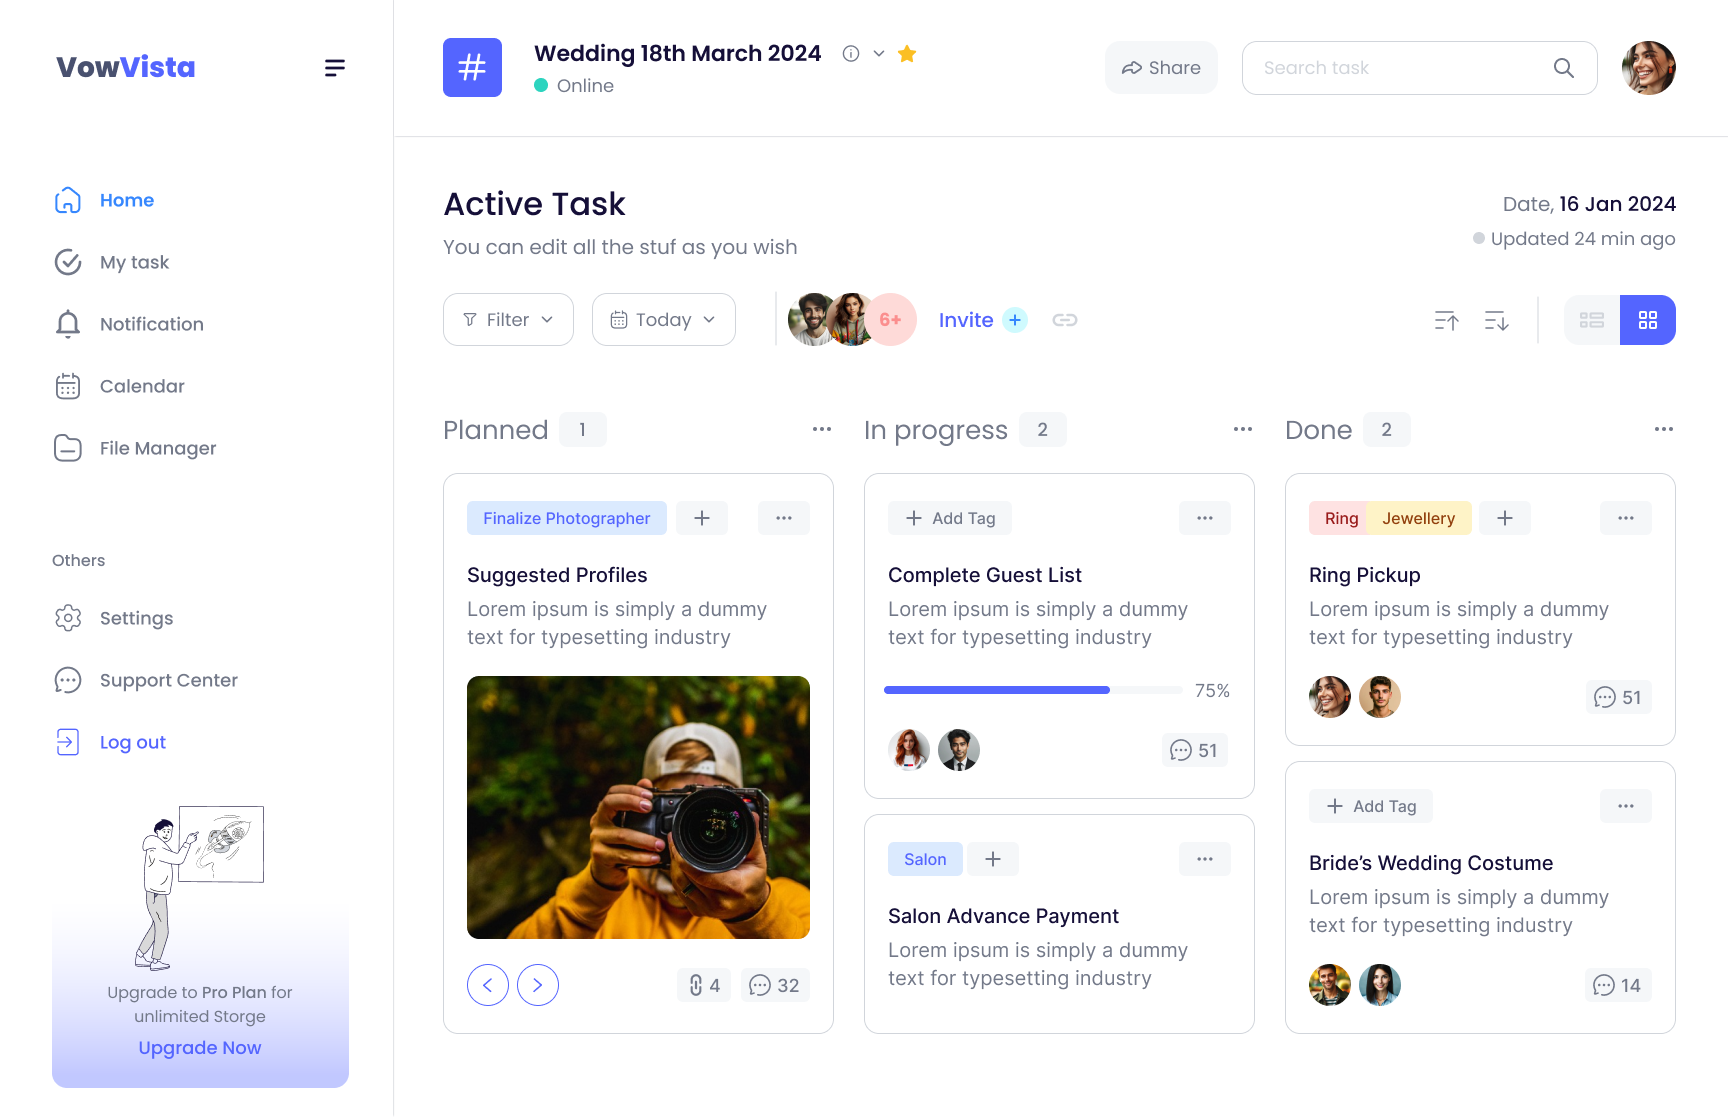Click Invite text link
The width and height of the screenshot is (1728, 1117).
point(966,320)
